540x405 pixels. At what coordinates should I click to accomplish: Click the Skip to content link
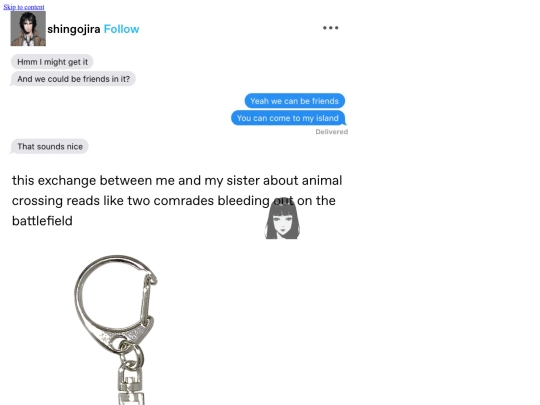24,7
